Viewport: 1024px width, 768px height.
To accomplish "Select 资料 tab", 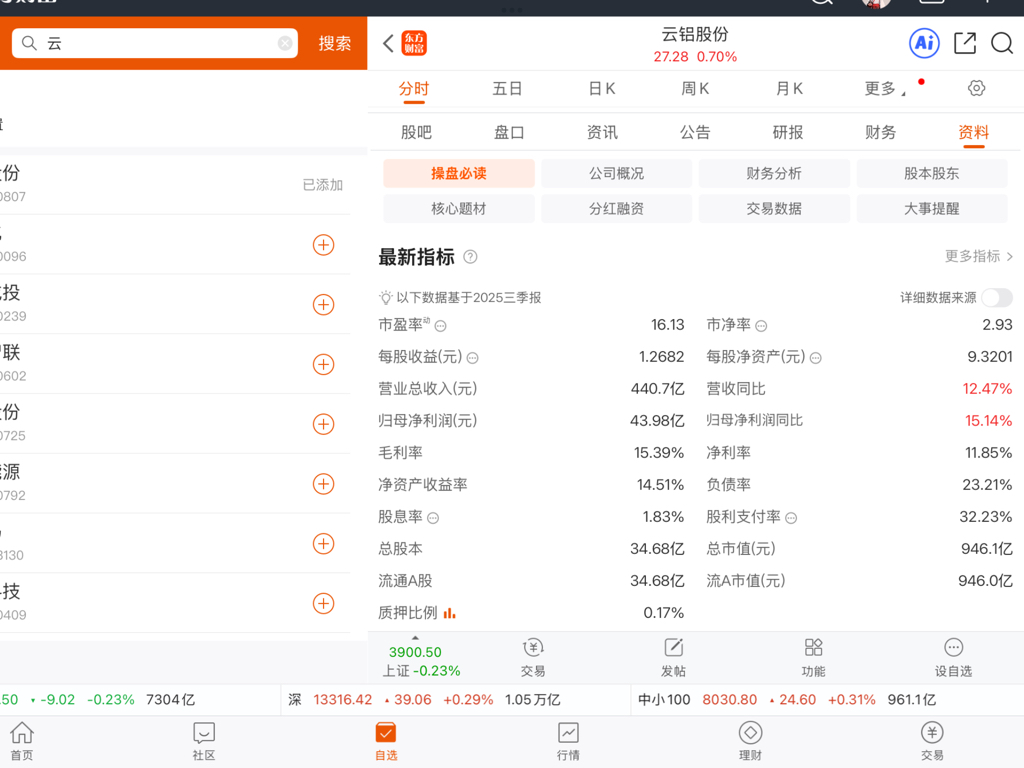I will 974,133.
